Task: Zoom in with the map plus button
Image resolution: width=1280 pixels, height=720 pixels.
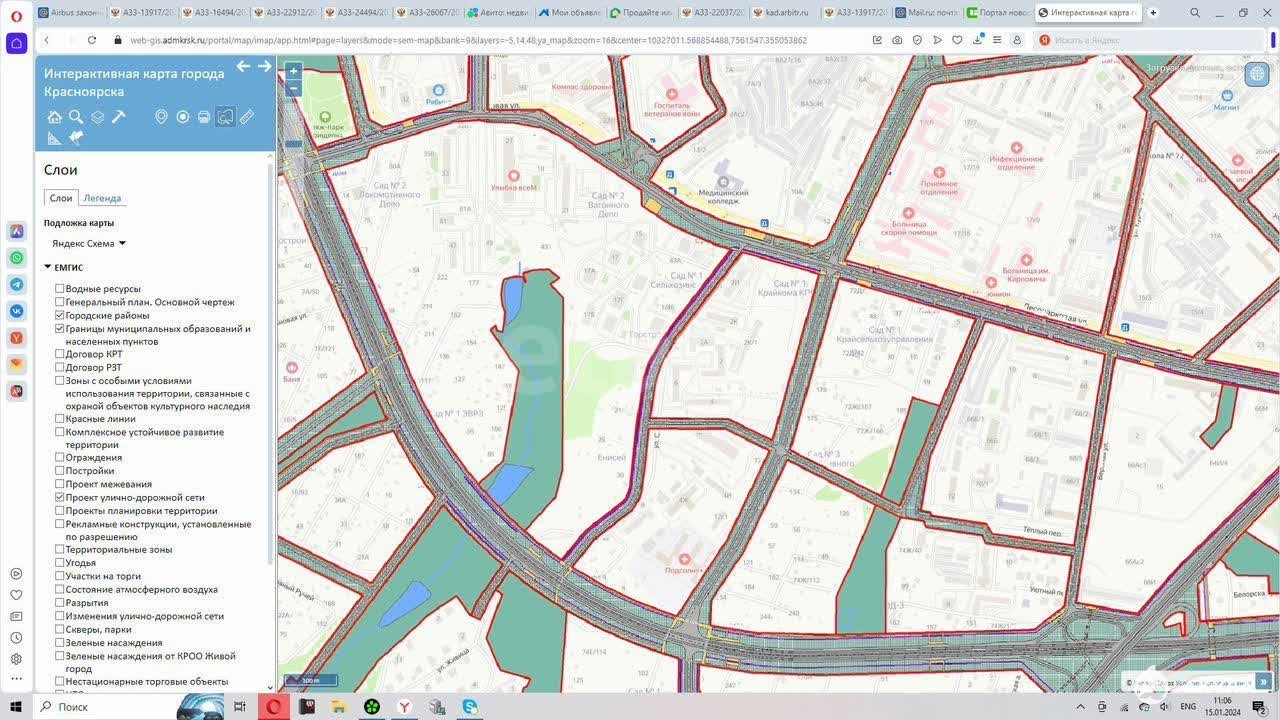Action: [x=293, y=71]
